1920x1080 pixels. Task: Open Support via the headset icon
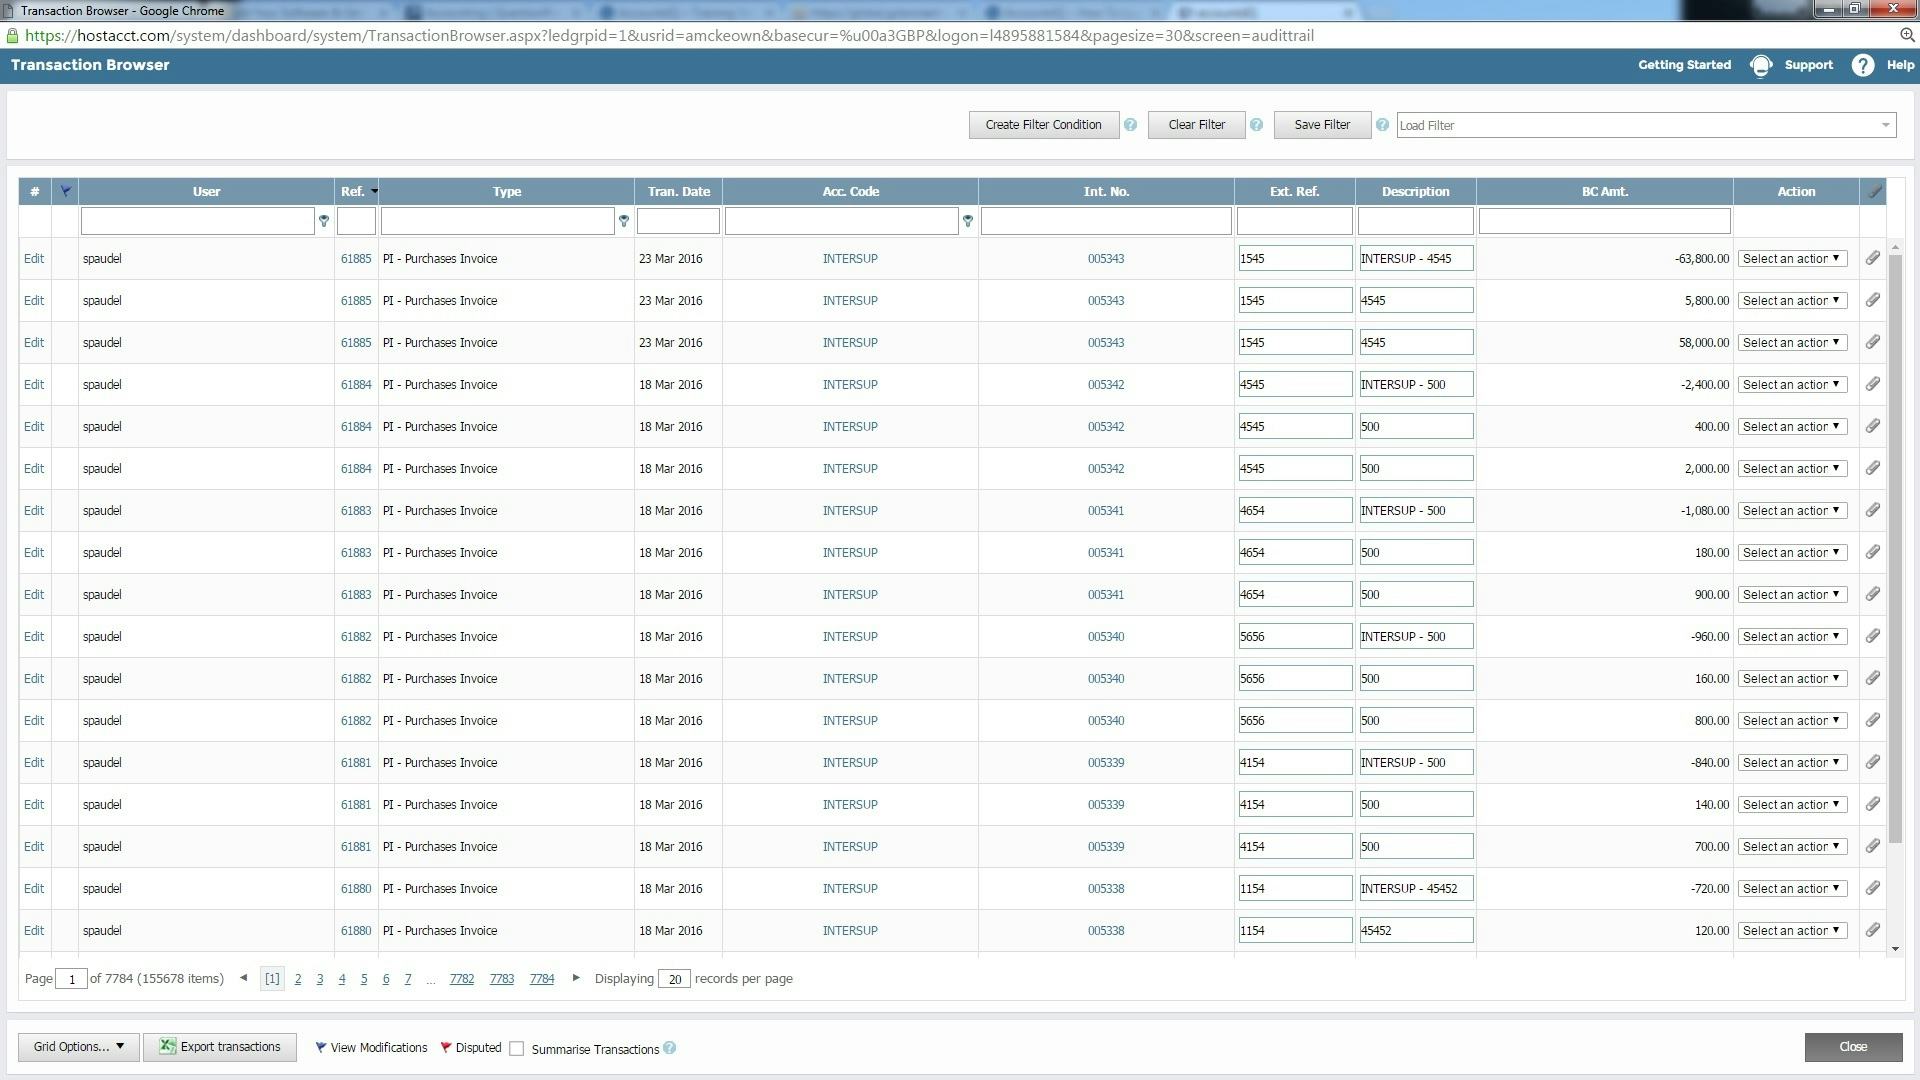tap(1761, 66)
